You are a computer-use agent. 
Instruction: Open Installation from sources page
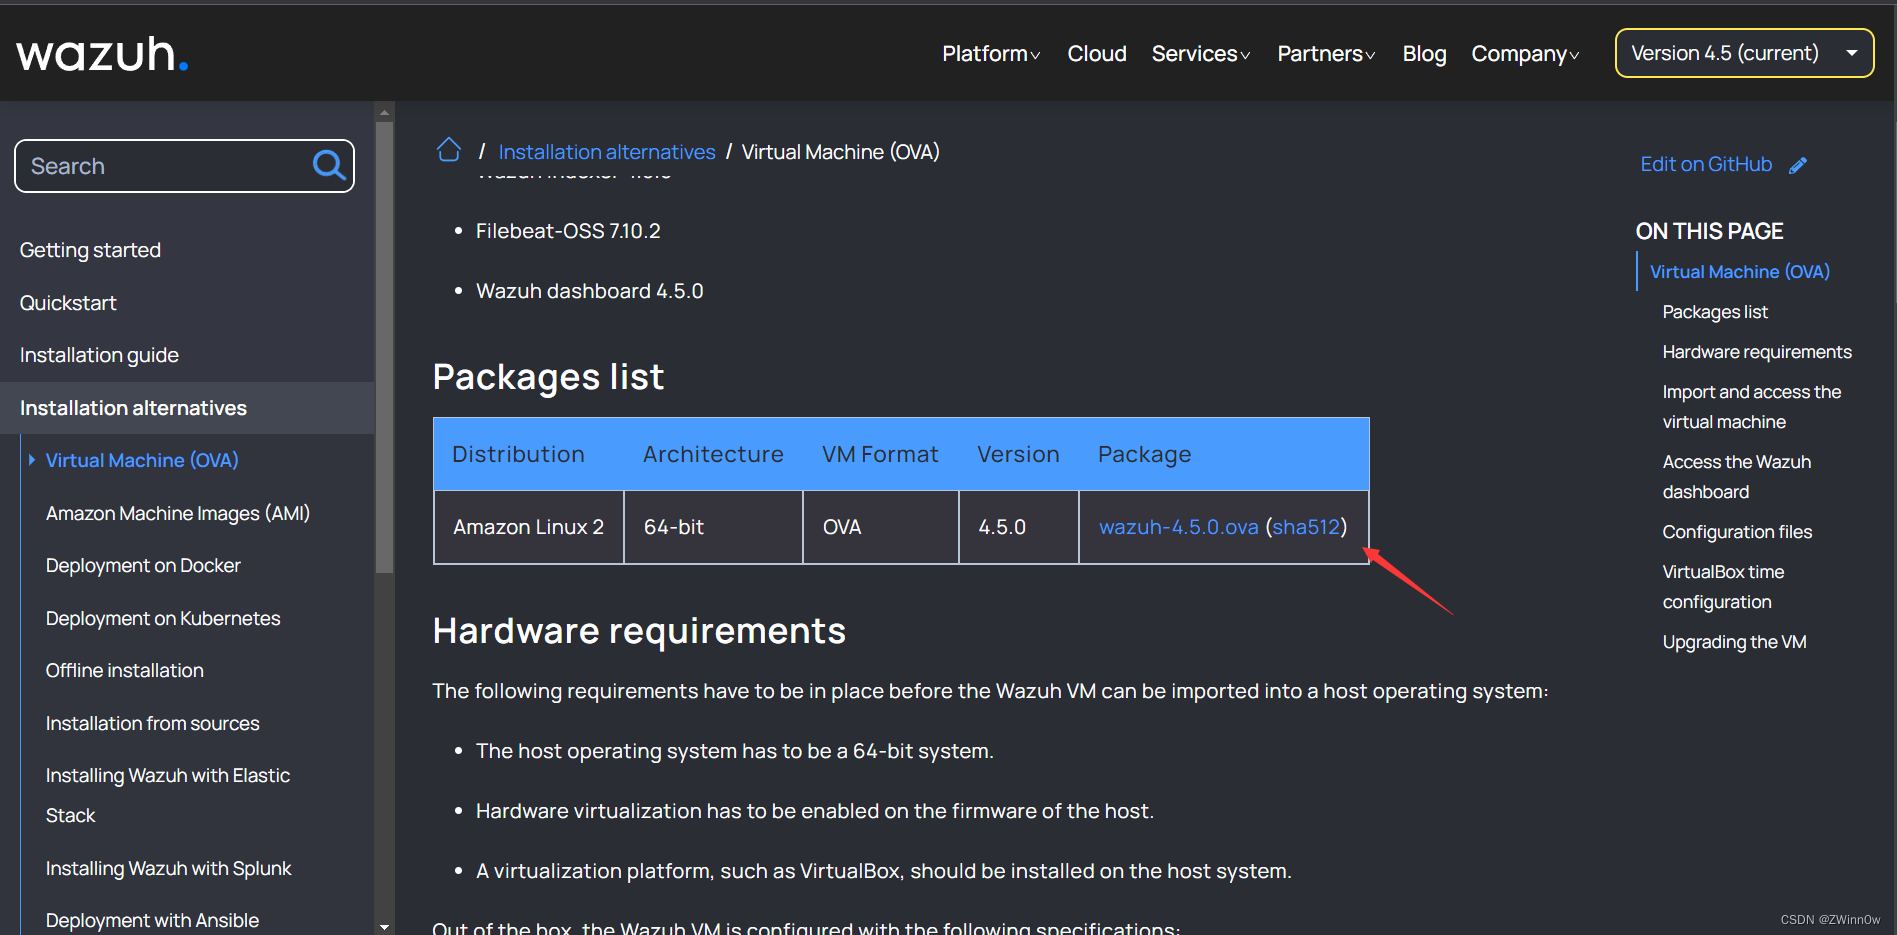click(x=153, y=723)
